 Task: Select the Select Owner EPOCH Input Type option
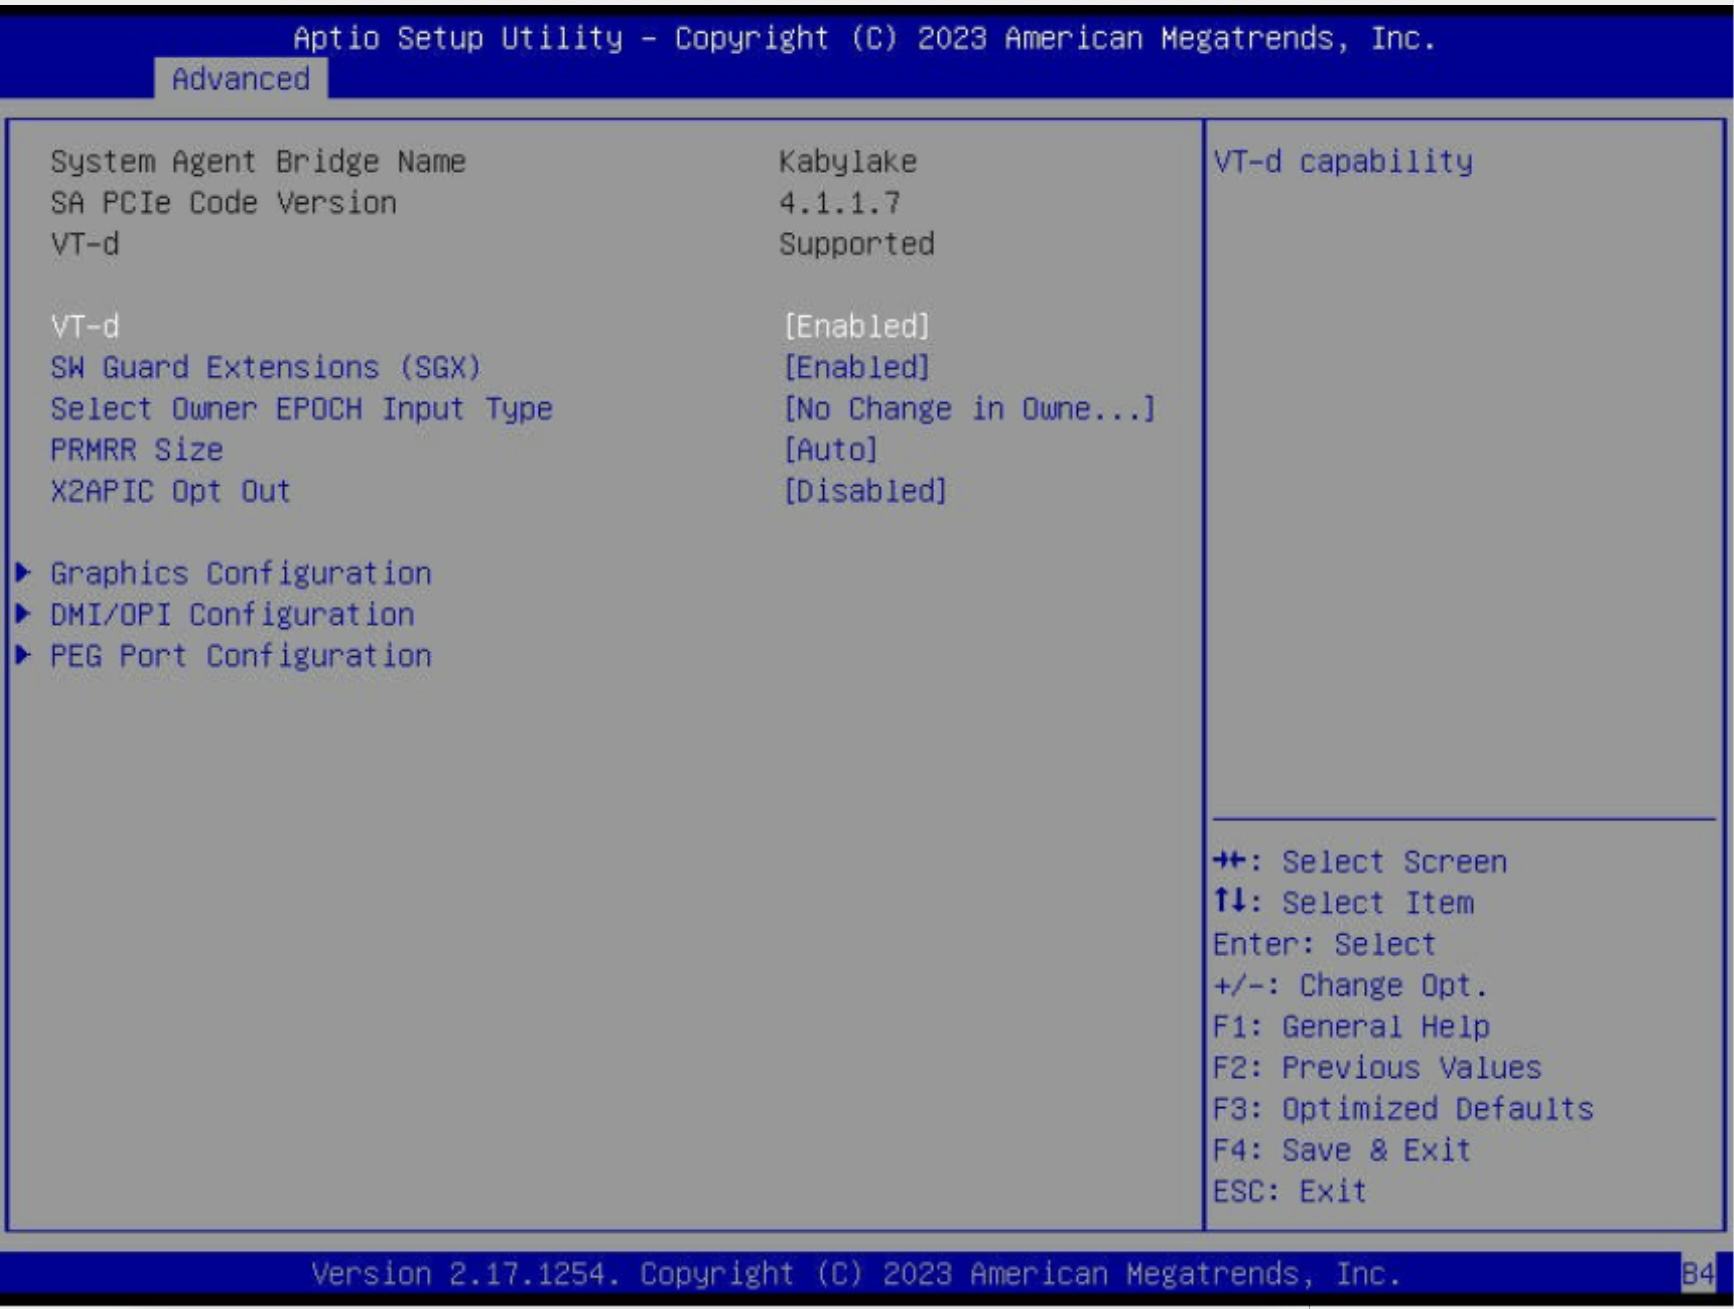tap(301, 408)
